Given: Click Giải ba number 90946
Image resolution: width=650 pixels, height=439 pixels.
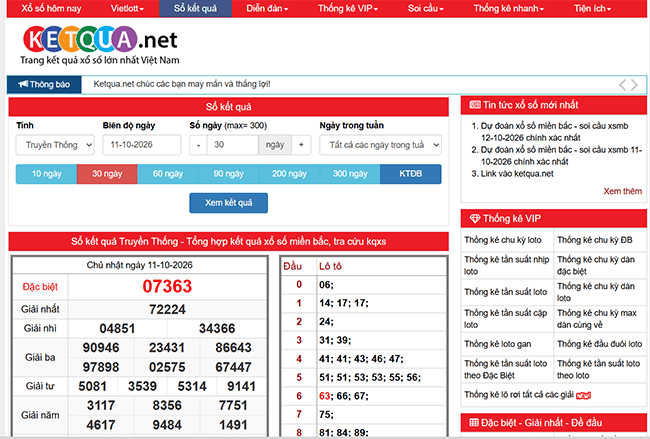Looking at the screenshot, I should [x=101, y=348].
